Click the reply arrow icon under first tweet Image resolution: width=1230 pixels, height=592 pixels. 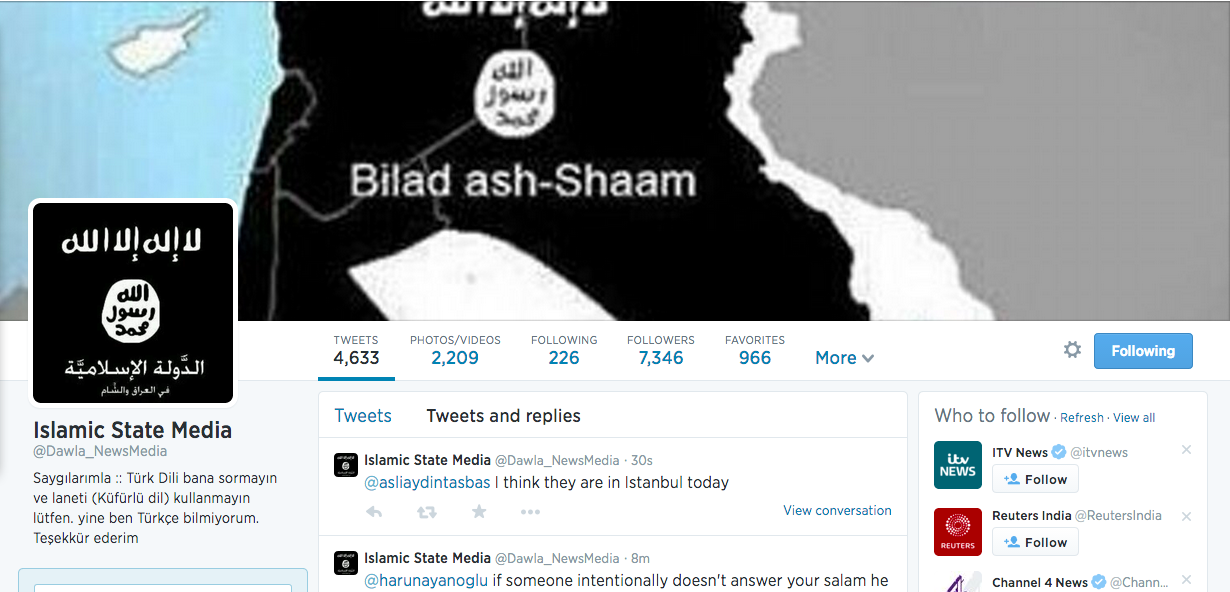(x=374, y=512)
